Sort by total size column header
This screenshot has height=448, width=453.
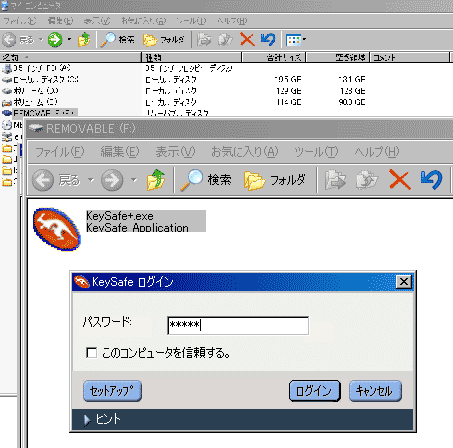tap(274, 57)
